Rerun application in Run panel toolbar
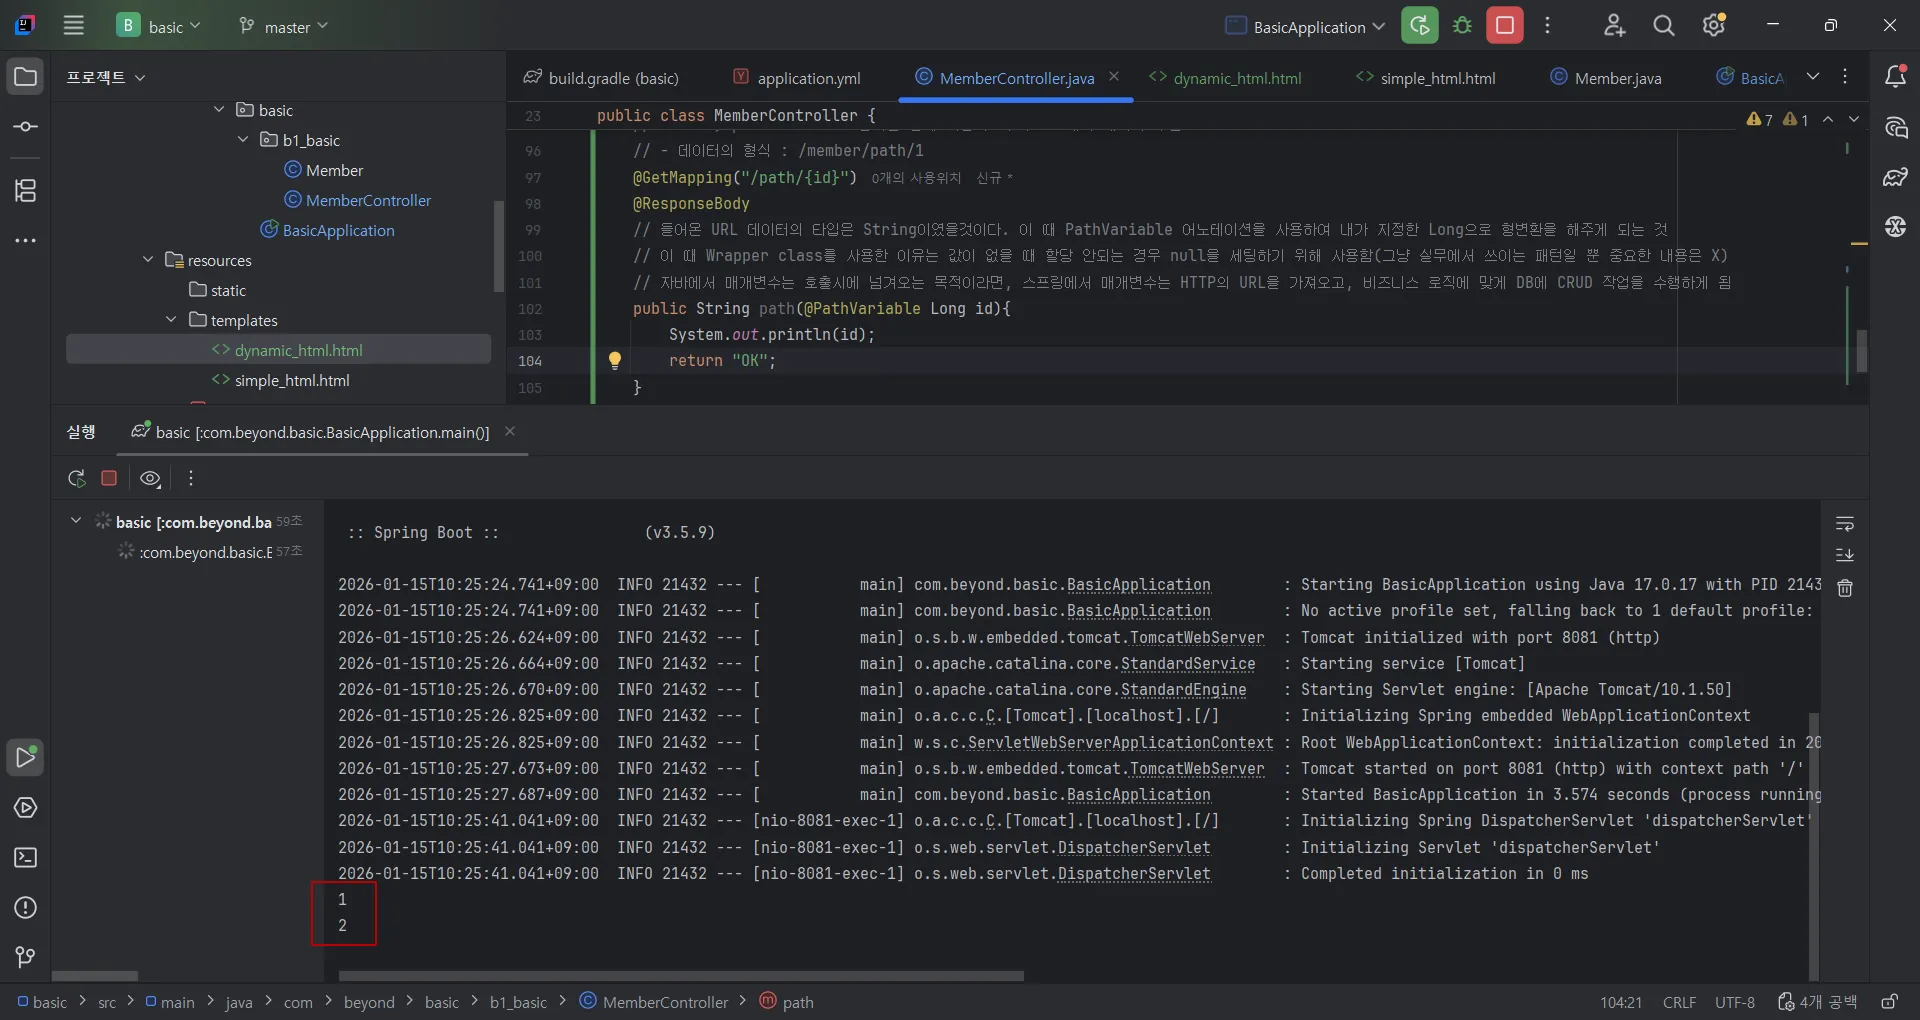Screen dimensions: 1920x1020 (x=77, y=478)
